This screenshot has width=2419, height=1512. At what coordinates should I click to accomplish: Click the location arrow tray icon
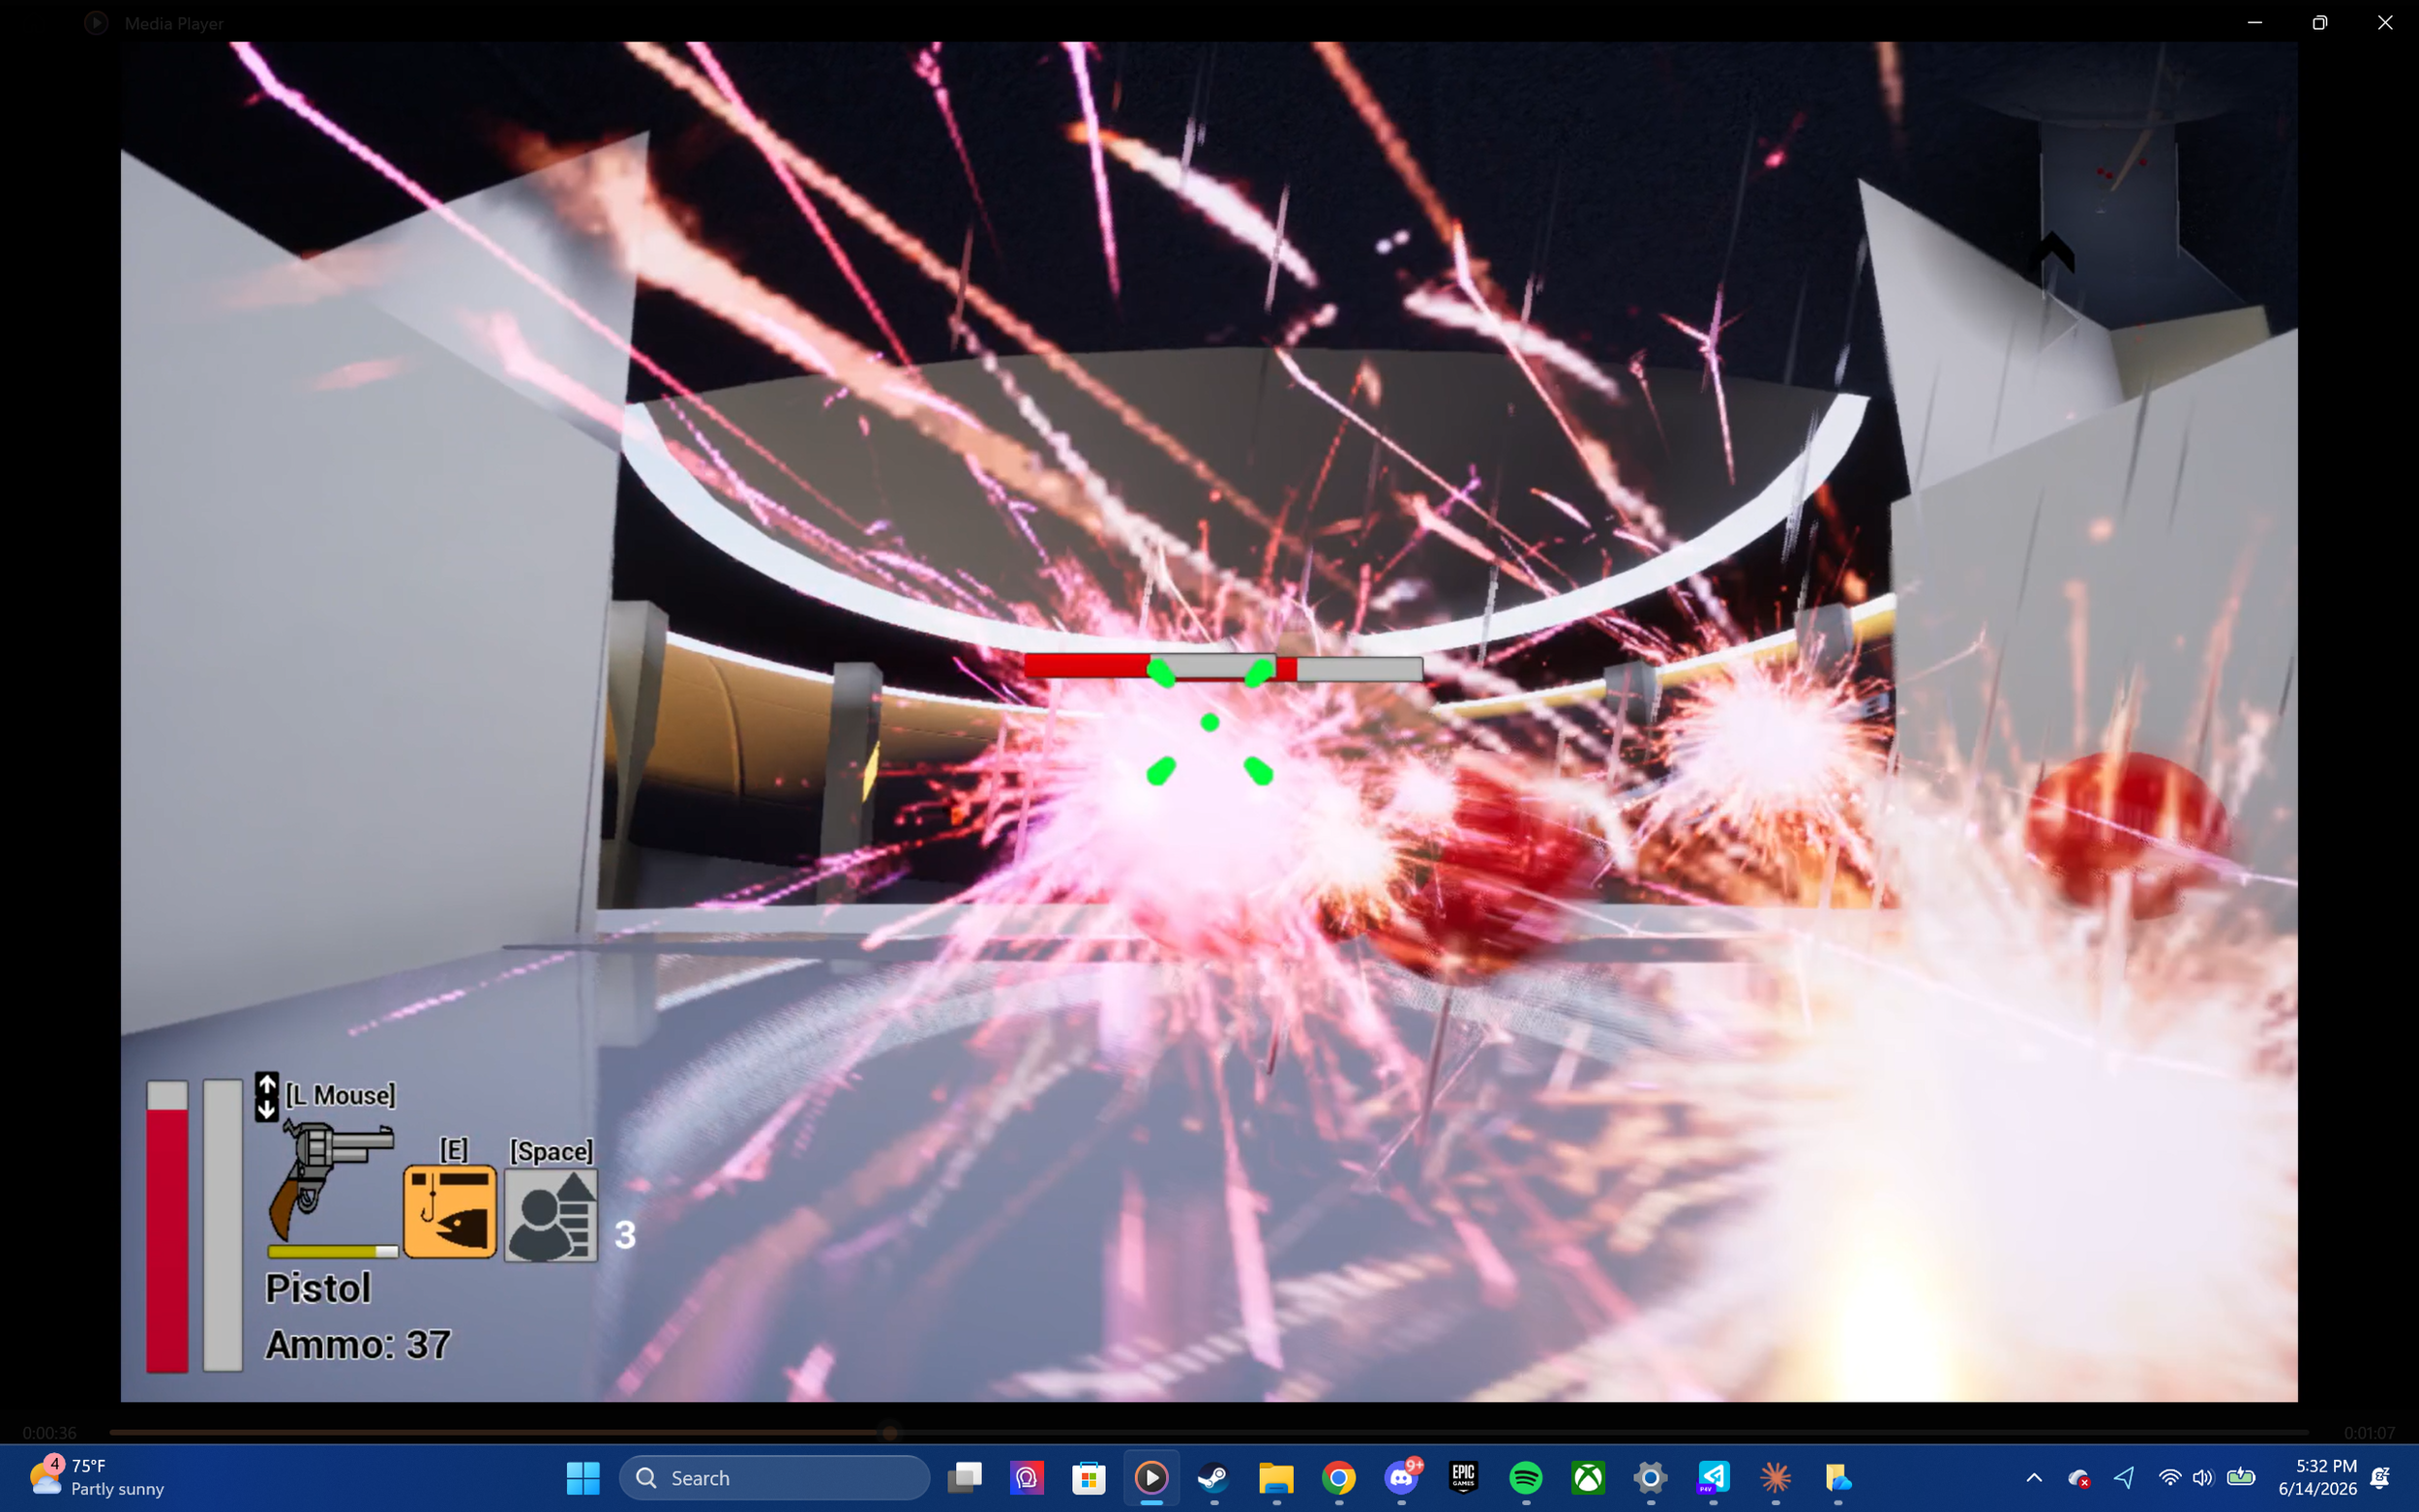point(2124,1477)
